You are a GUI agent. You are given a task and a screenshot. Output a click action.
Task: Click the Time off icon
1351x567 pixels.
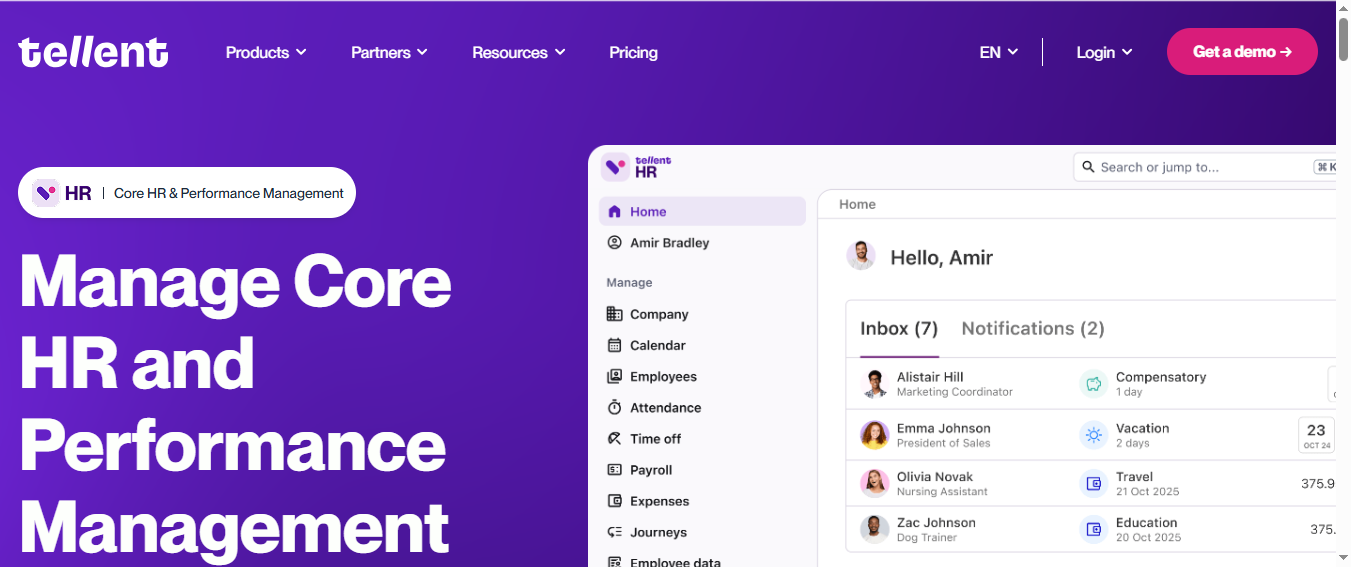coord(614,439)
